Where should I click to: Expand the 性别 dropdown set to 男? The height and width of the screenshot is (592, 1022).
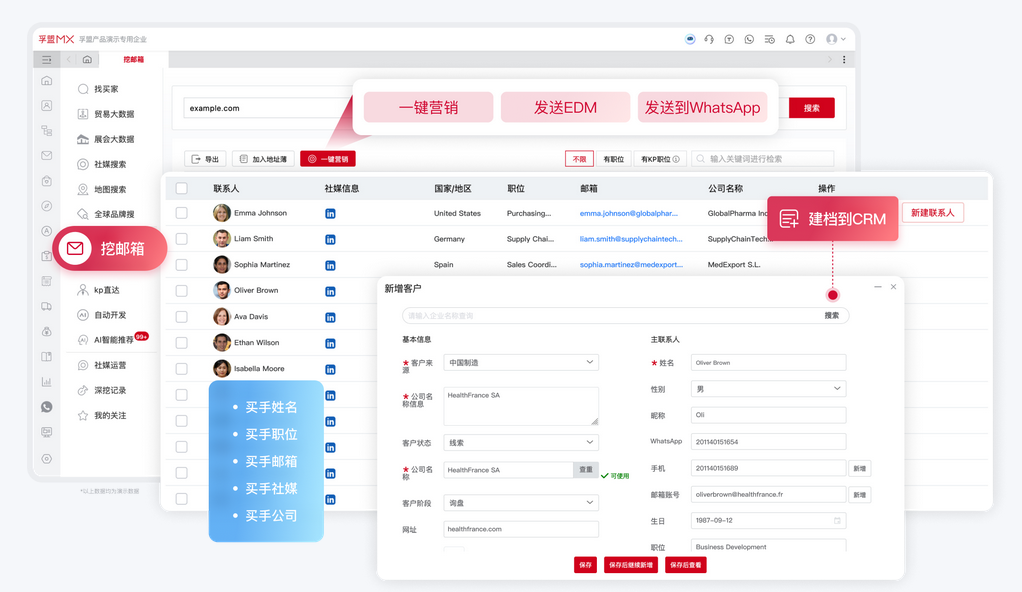766,388
